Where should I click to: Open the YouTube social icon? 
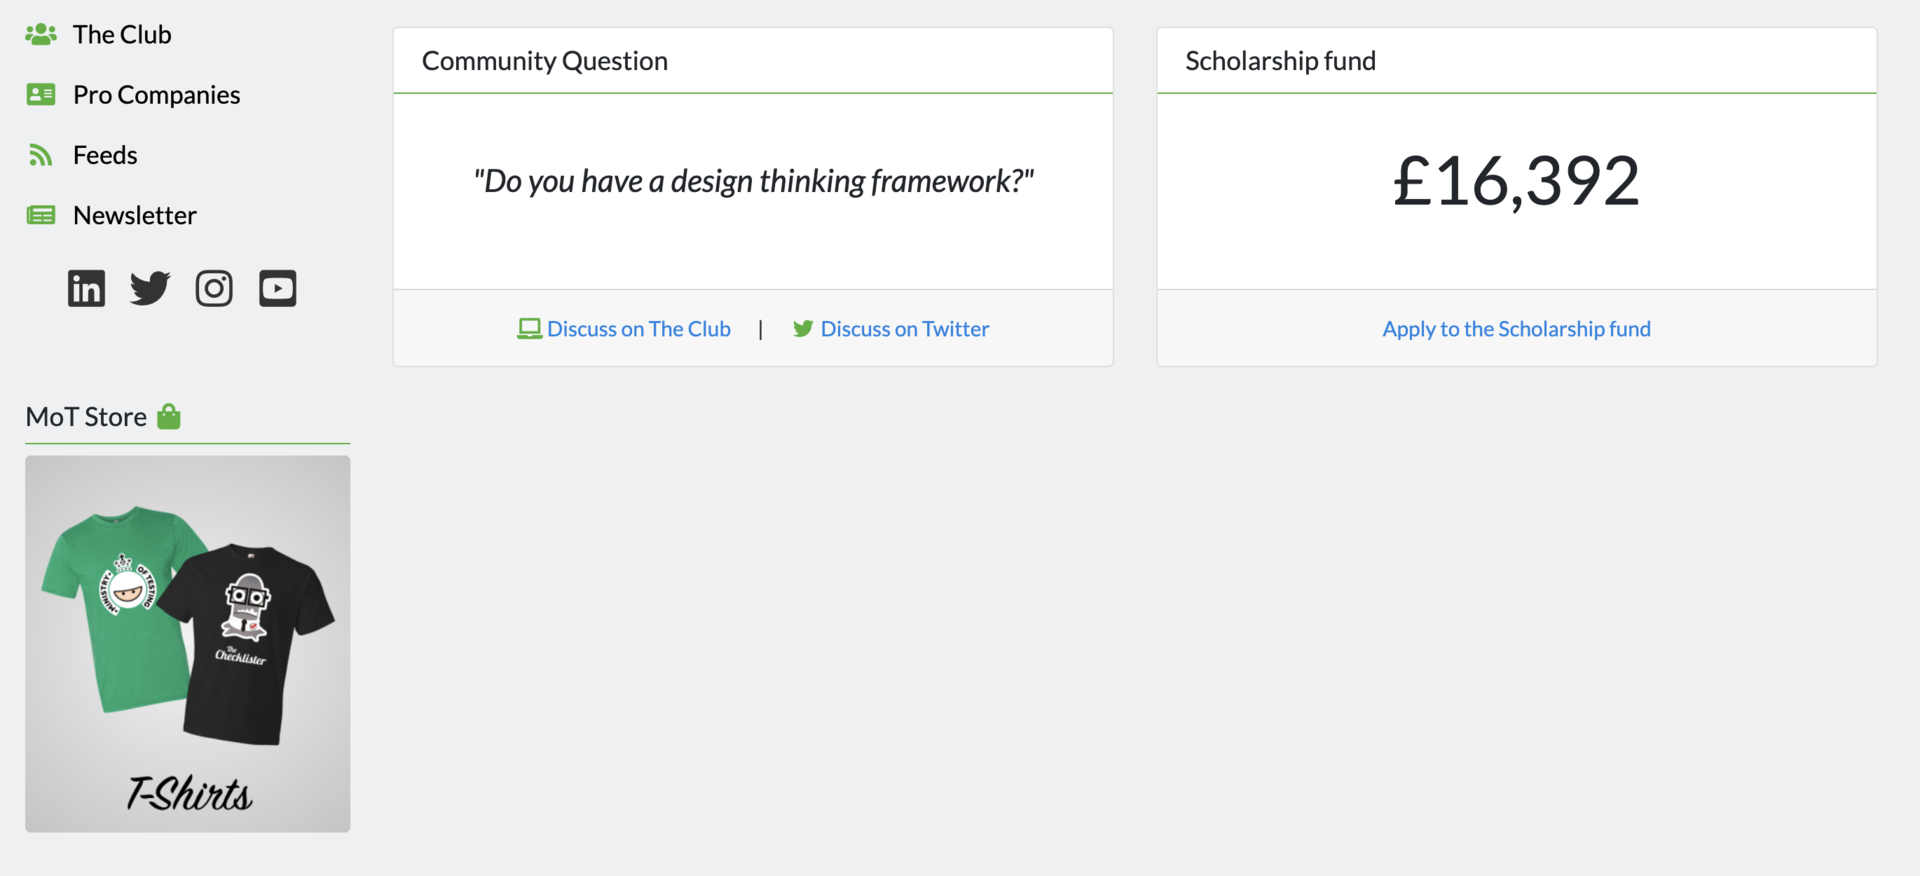click(278, 288)
